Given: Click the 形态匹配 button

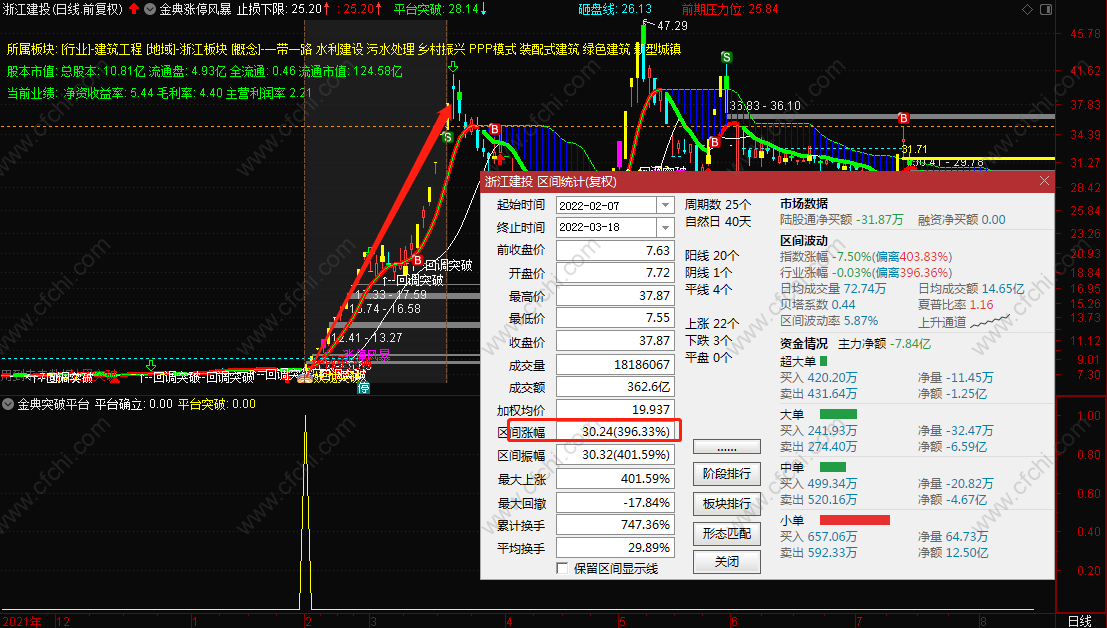Looking at the screenshot, I should (x=726, y=533).
